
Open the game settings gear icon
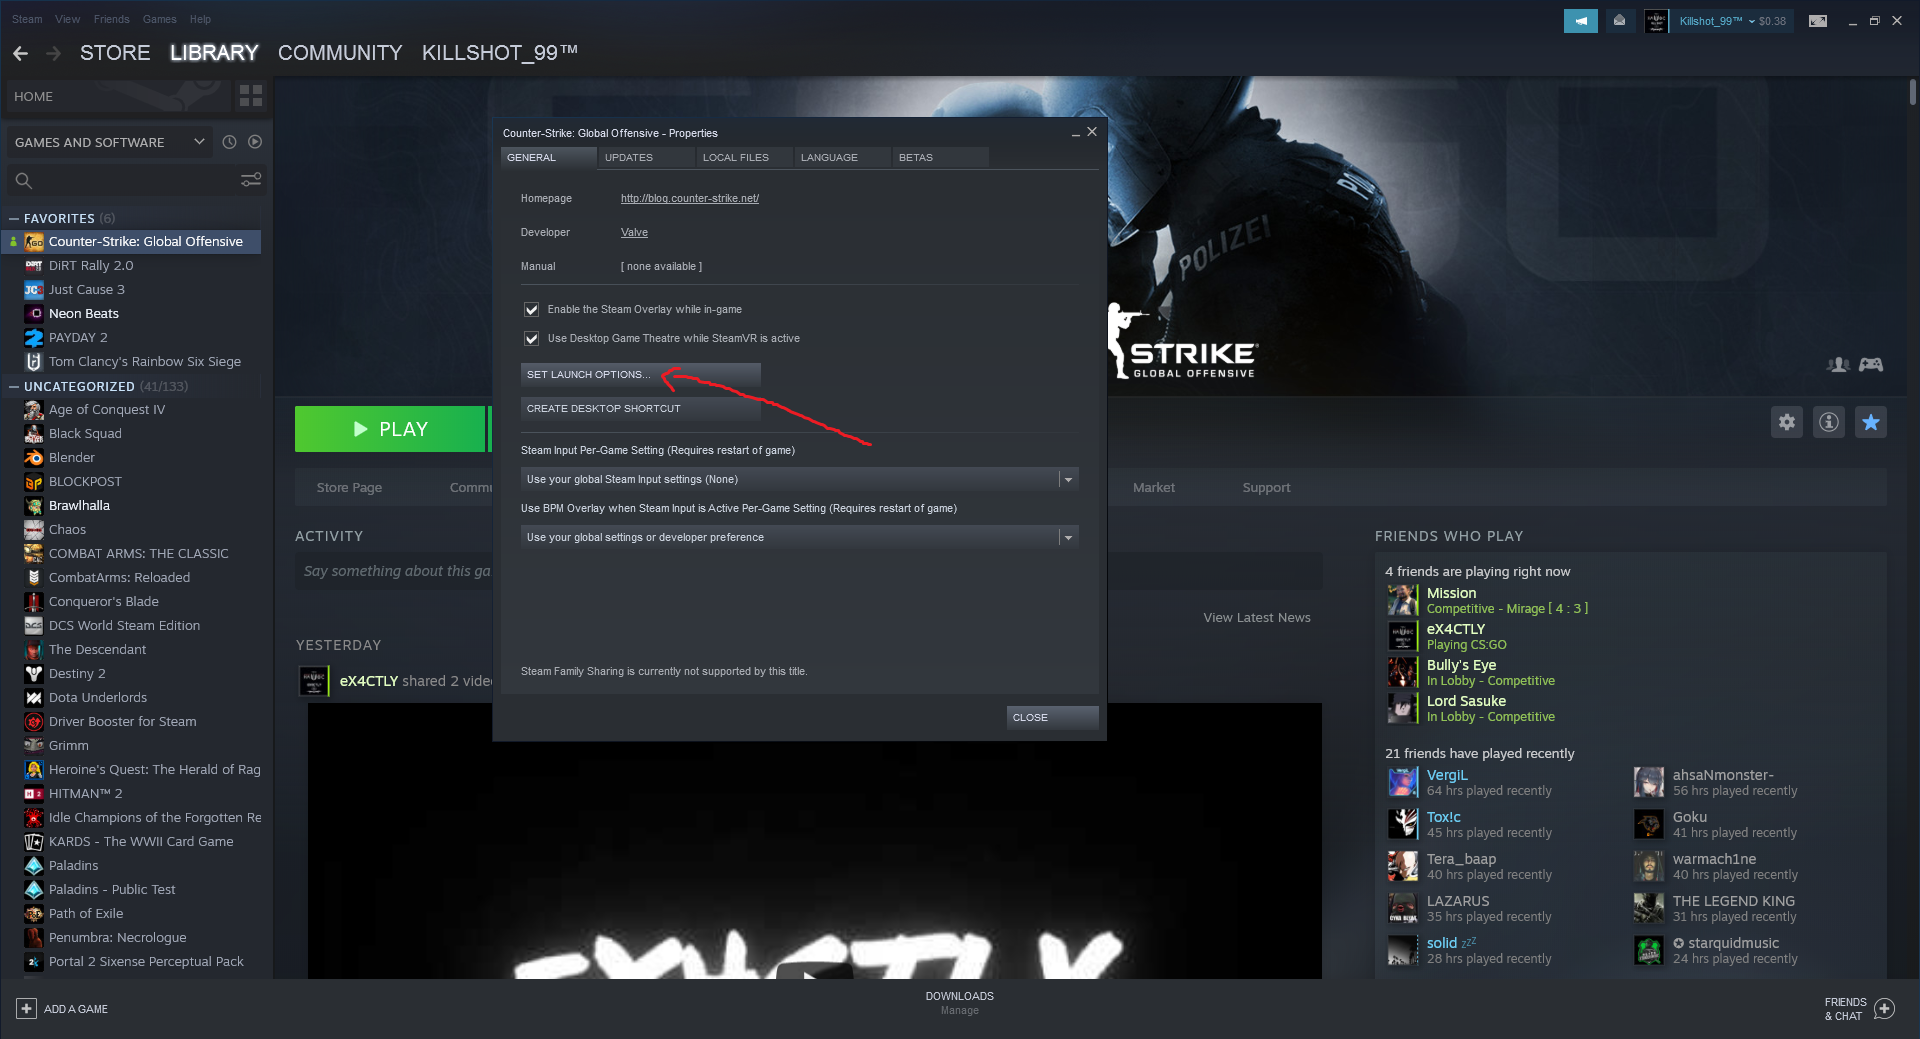pos(1787,422)
